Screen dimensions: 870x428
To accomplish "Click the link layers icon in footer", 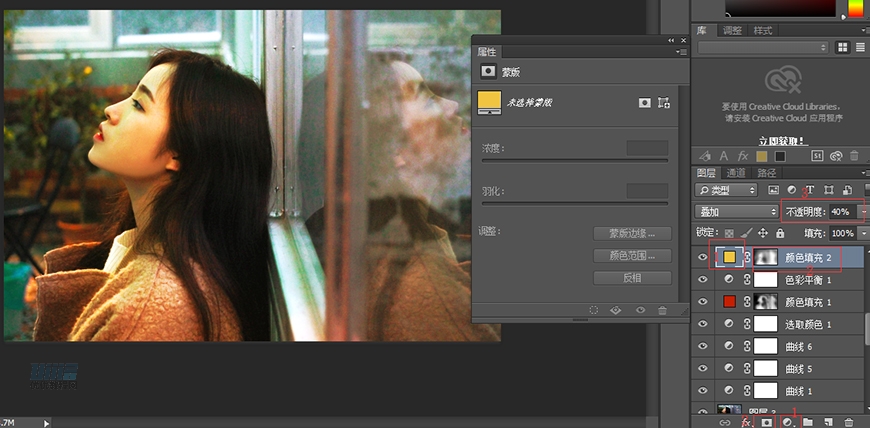I will (725, 422).
